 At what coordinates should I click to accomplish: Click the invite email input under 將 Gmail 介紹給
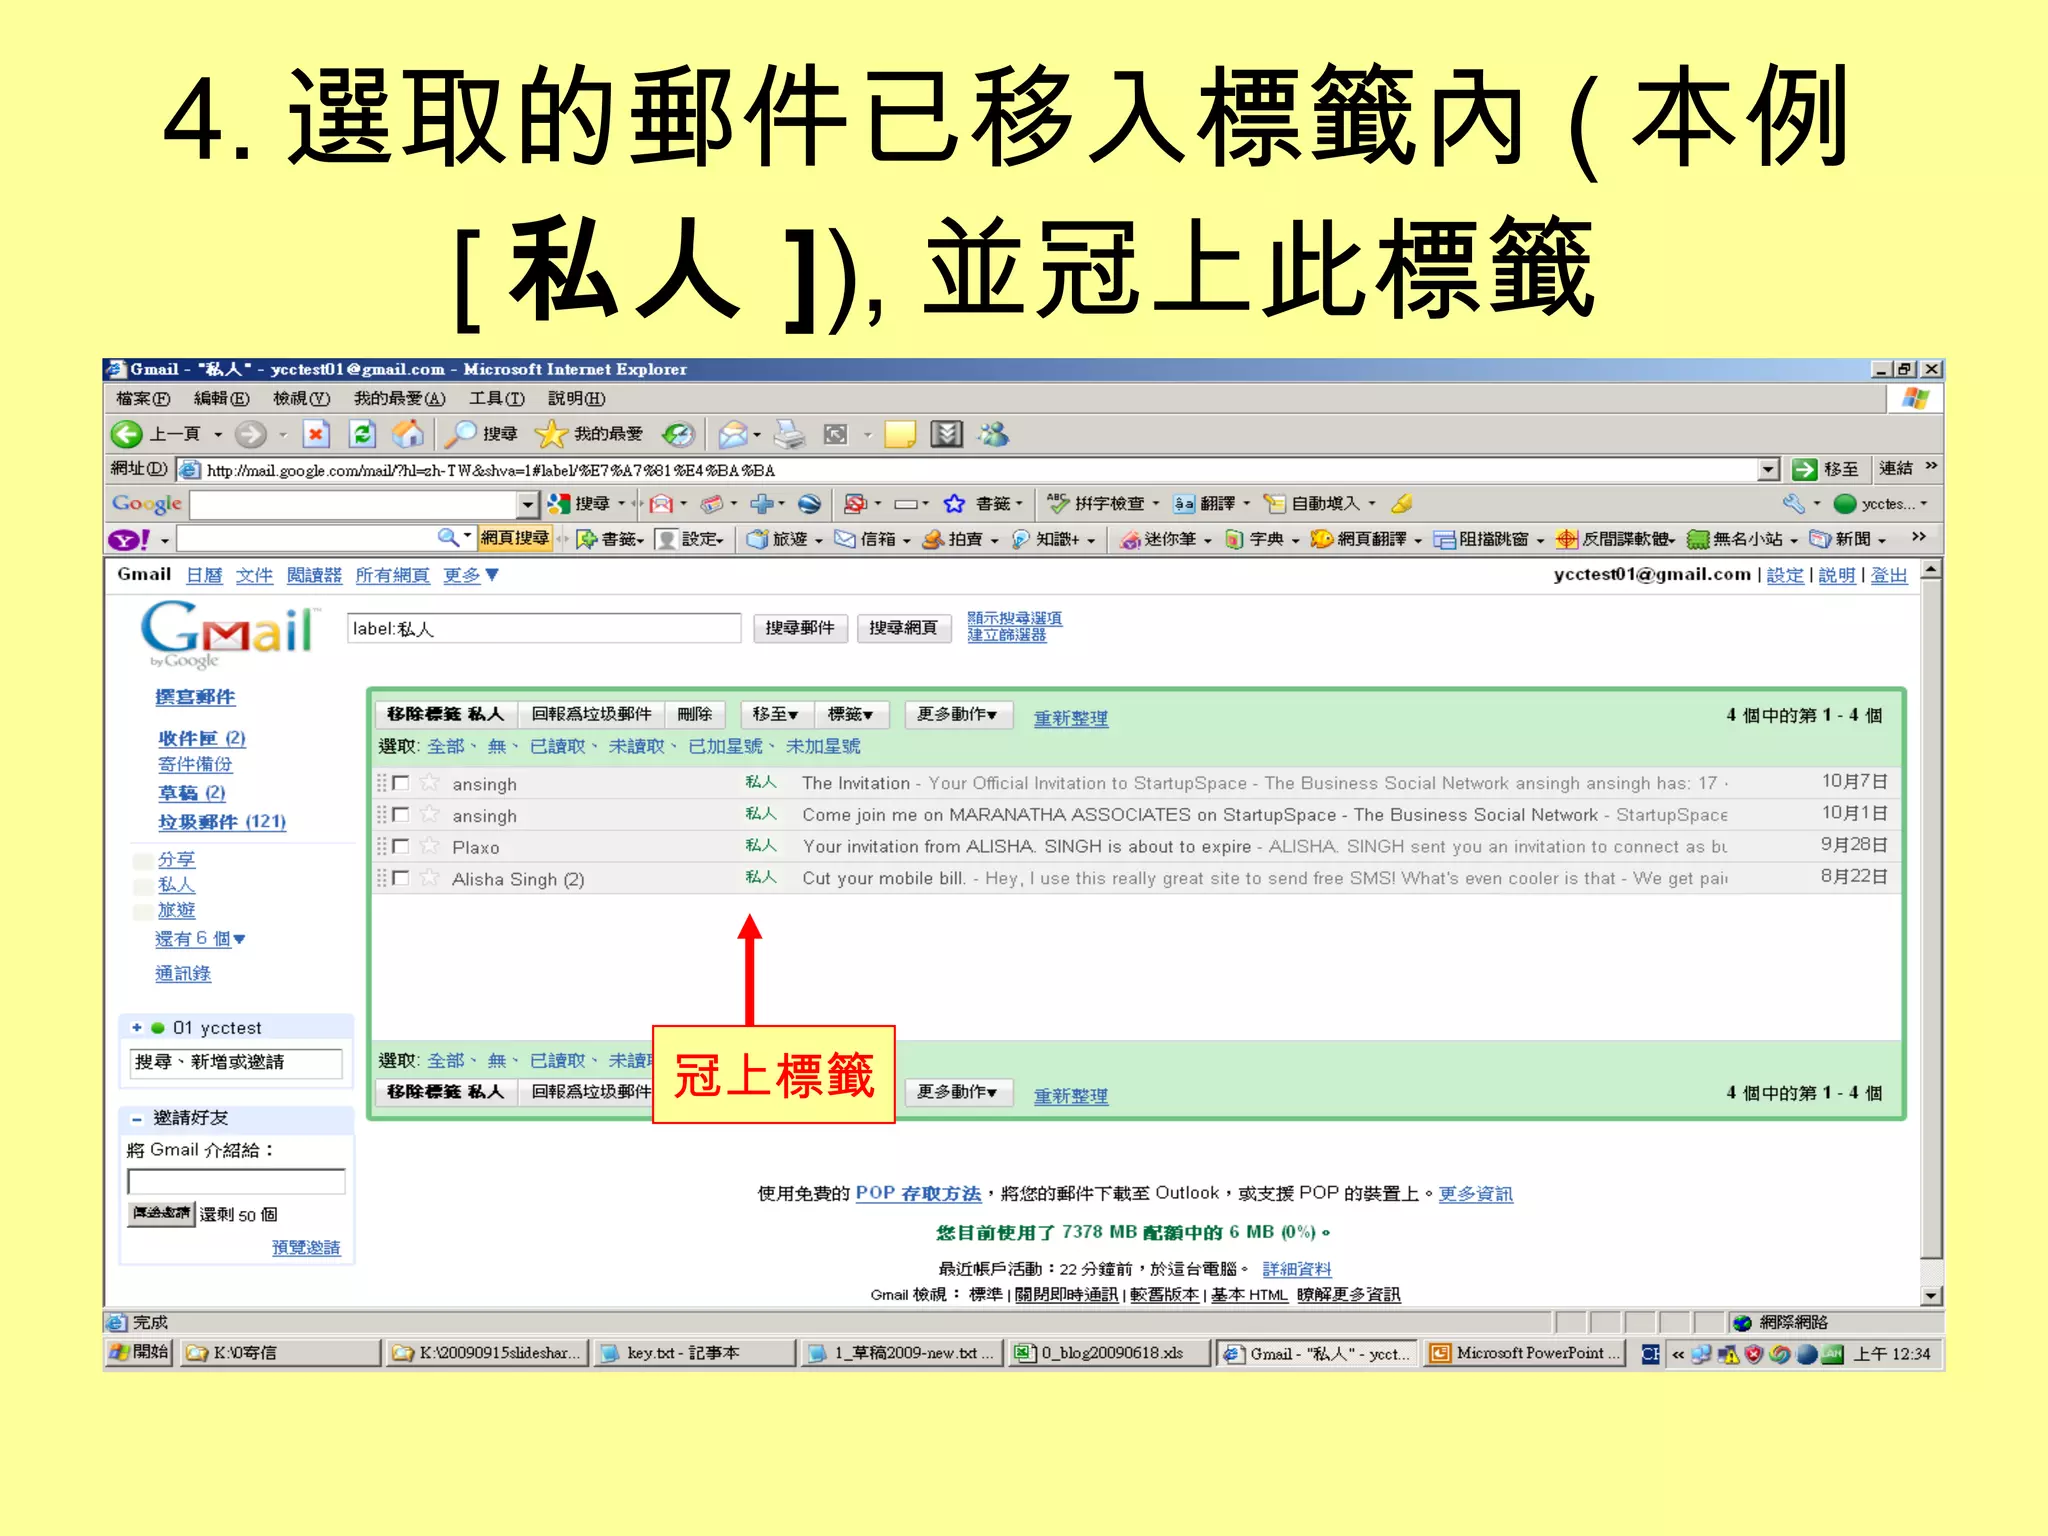point(236,1182)
